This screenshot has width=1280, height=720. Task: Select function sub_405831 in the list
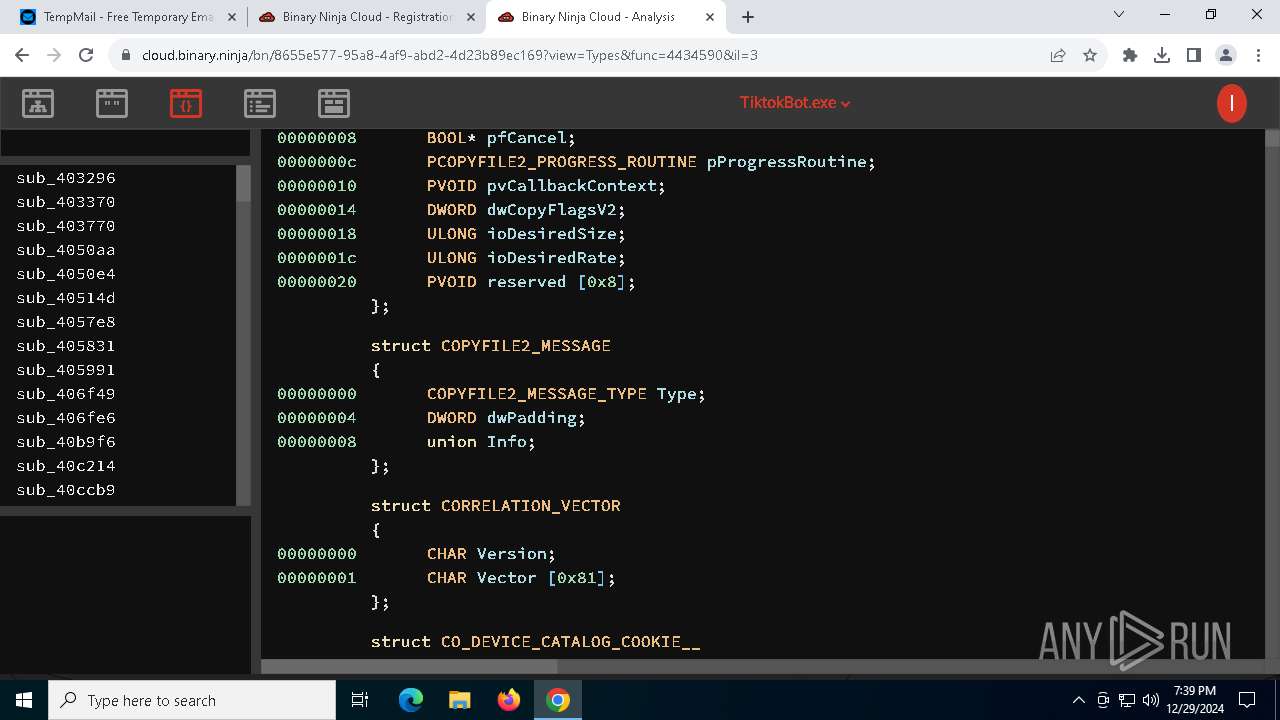(x=66, y=346)
